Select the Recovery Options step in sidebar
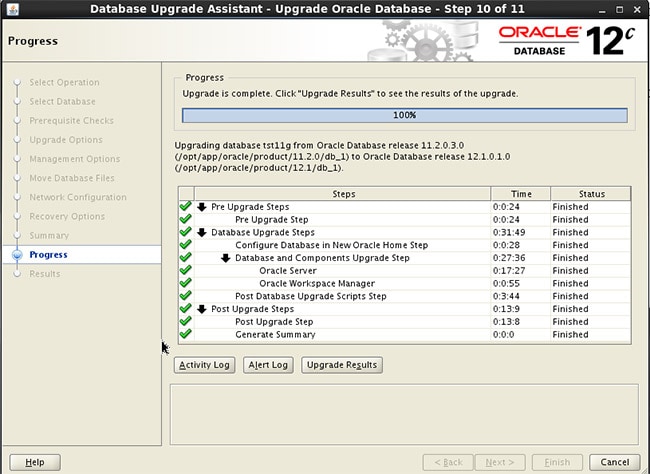The width and height of the screenshot is (650, 474). (67, 216)
